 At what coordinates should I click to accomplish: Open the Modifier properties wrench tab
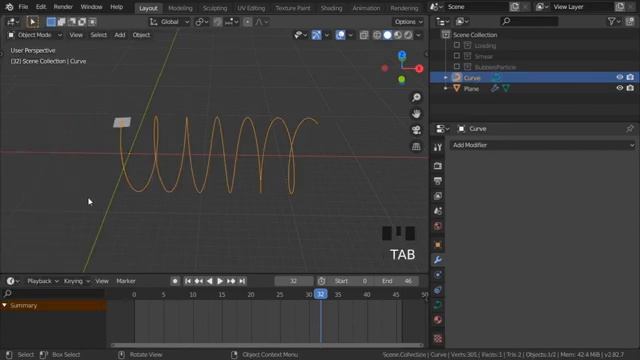point(438,260)
